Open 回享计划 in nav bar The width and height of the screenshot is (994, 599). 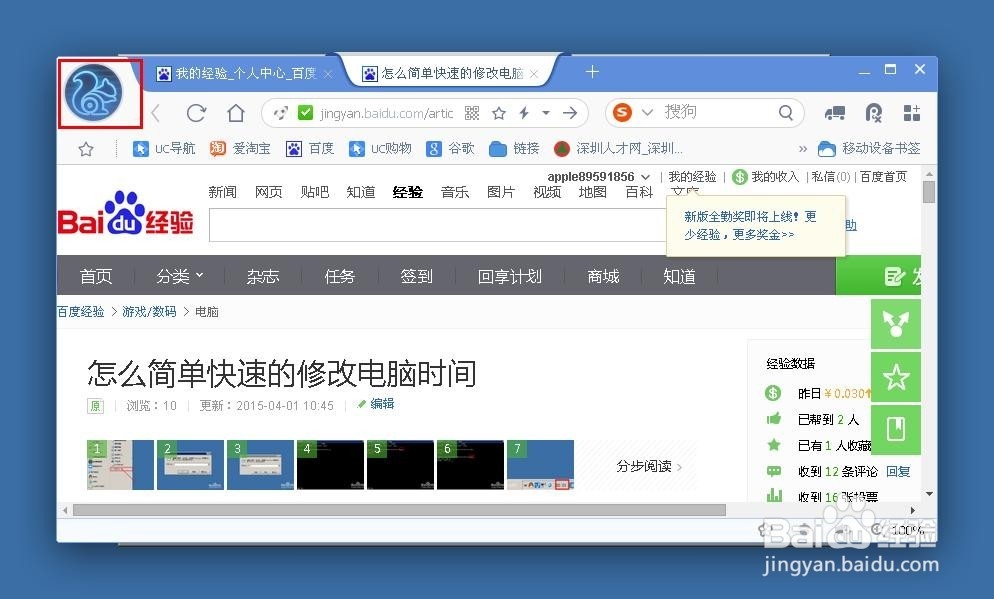(x=510, y=276)
